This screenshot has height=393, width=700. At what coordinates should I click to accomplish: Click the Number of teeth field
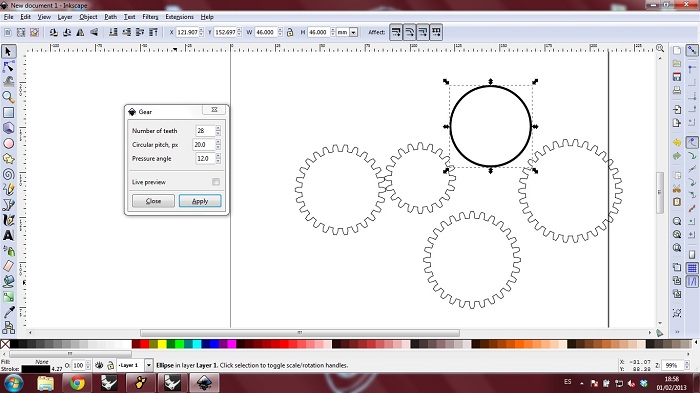coord(205,130)
